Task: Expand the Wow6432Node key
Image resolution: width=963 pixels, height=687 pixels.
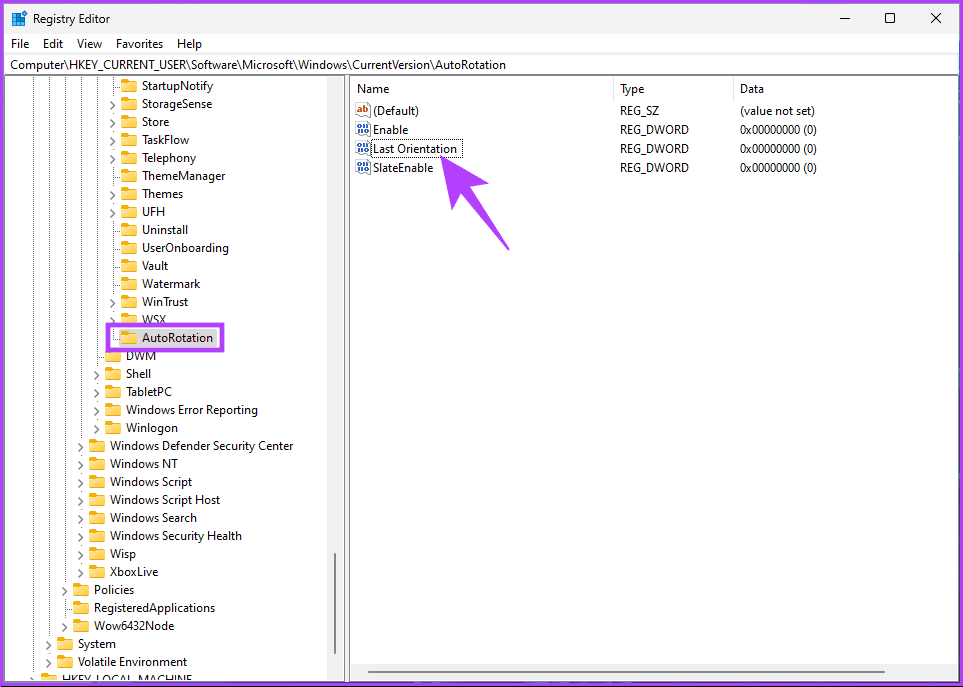Action: click(64, 627)
